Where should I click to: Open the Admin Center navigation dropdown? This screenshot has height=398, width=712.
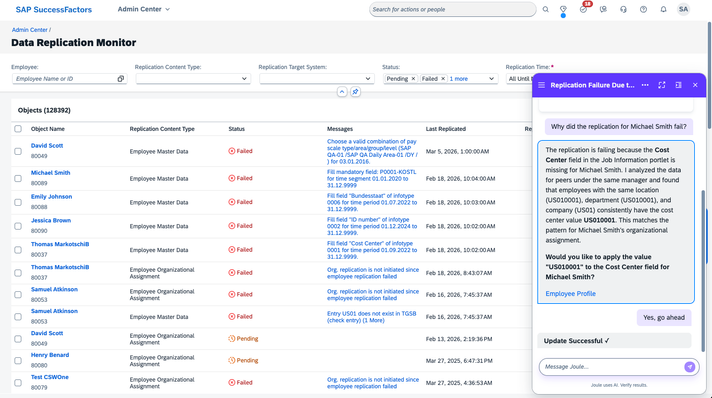pyautogui.click(x=143, y=9)
